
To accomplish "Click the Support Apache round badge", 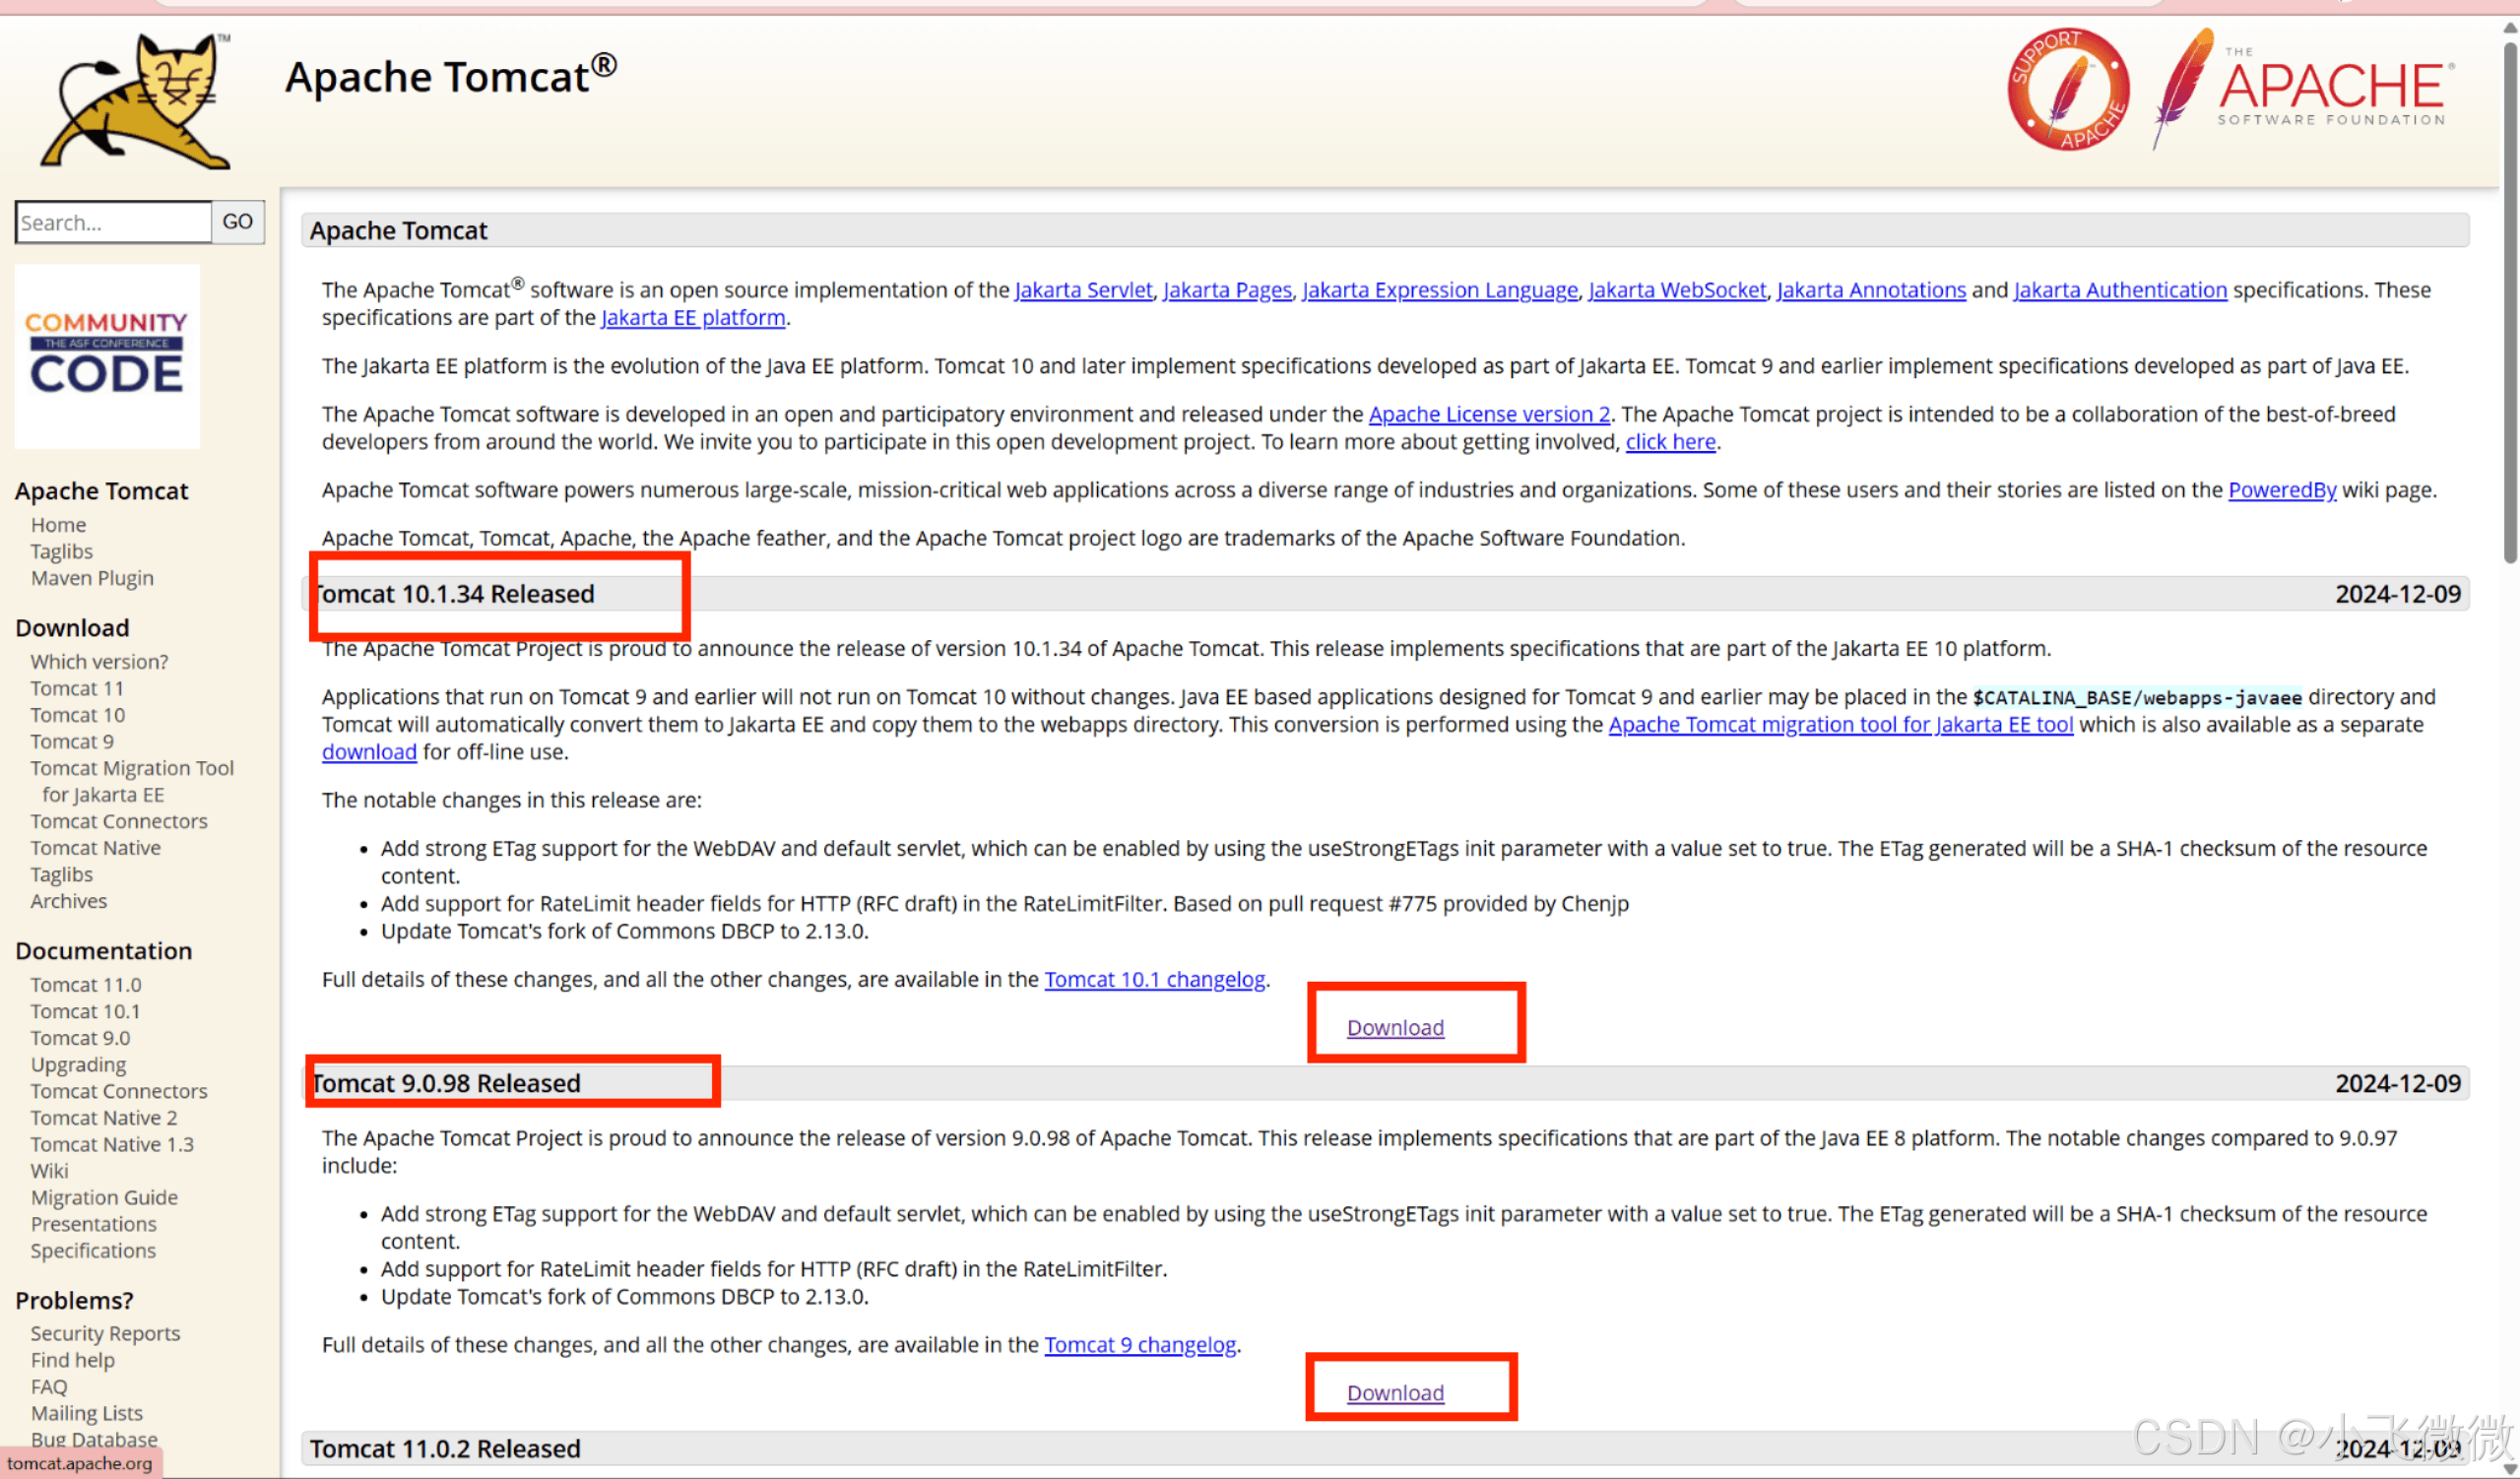I will [2068, 90].
